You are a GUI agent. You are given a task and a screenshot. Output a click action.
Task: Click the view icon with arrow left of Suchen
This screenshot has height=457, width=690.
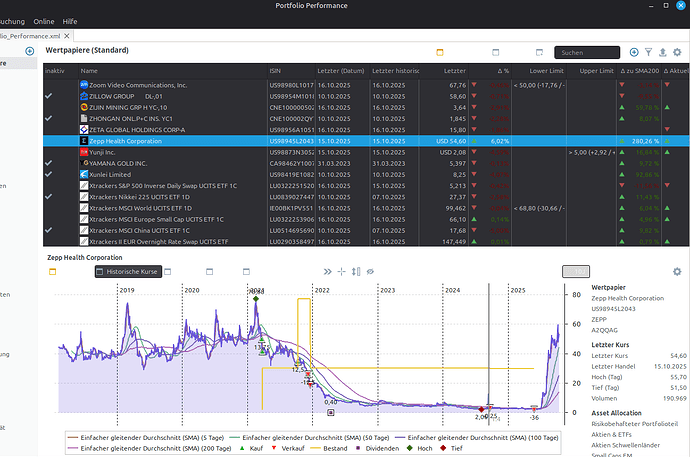pyautogui.click(x=539, y=52)
